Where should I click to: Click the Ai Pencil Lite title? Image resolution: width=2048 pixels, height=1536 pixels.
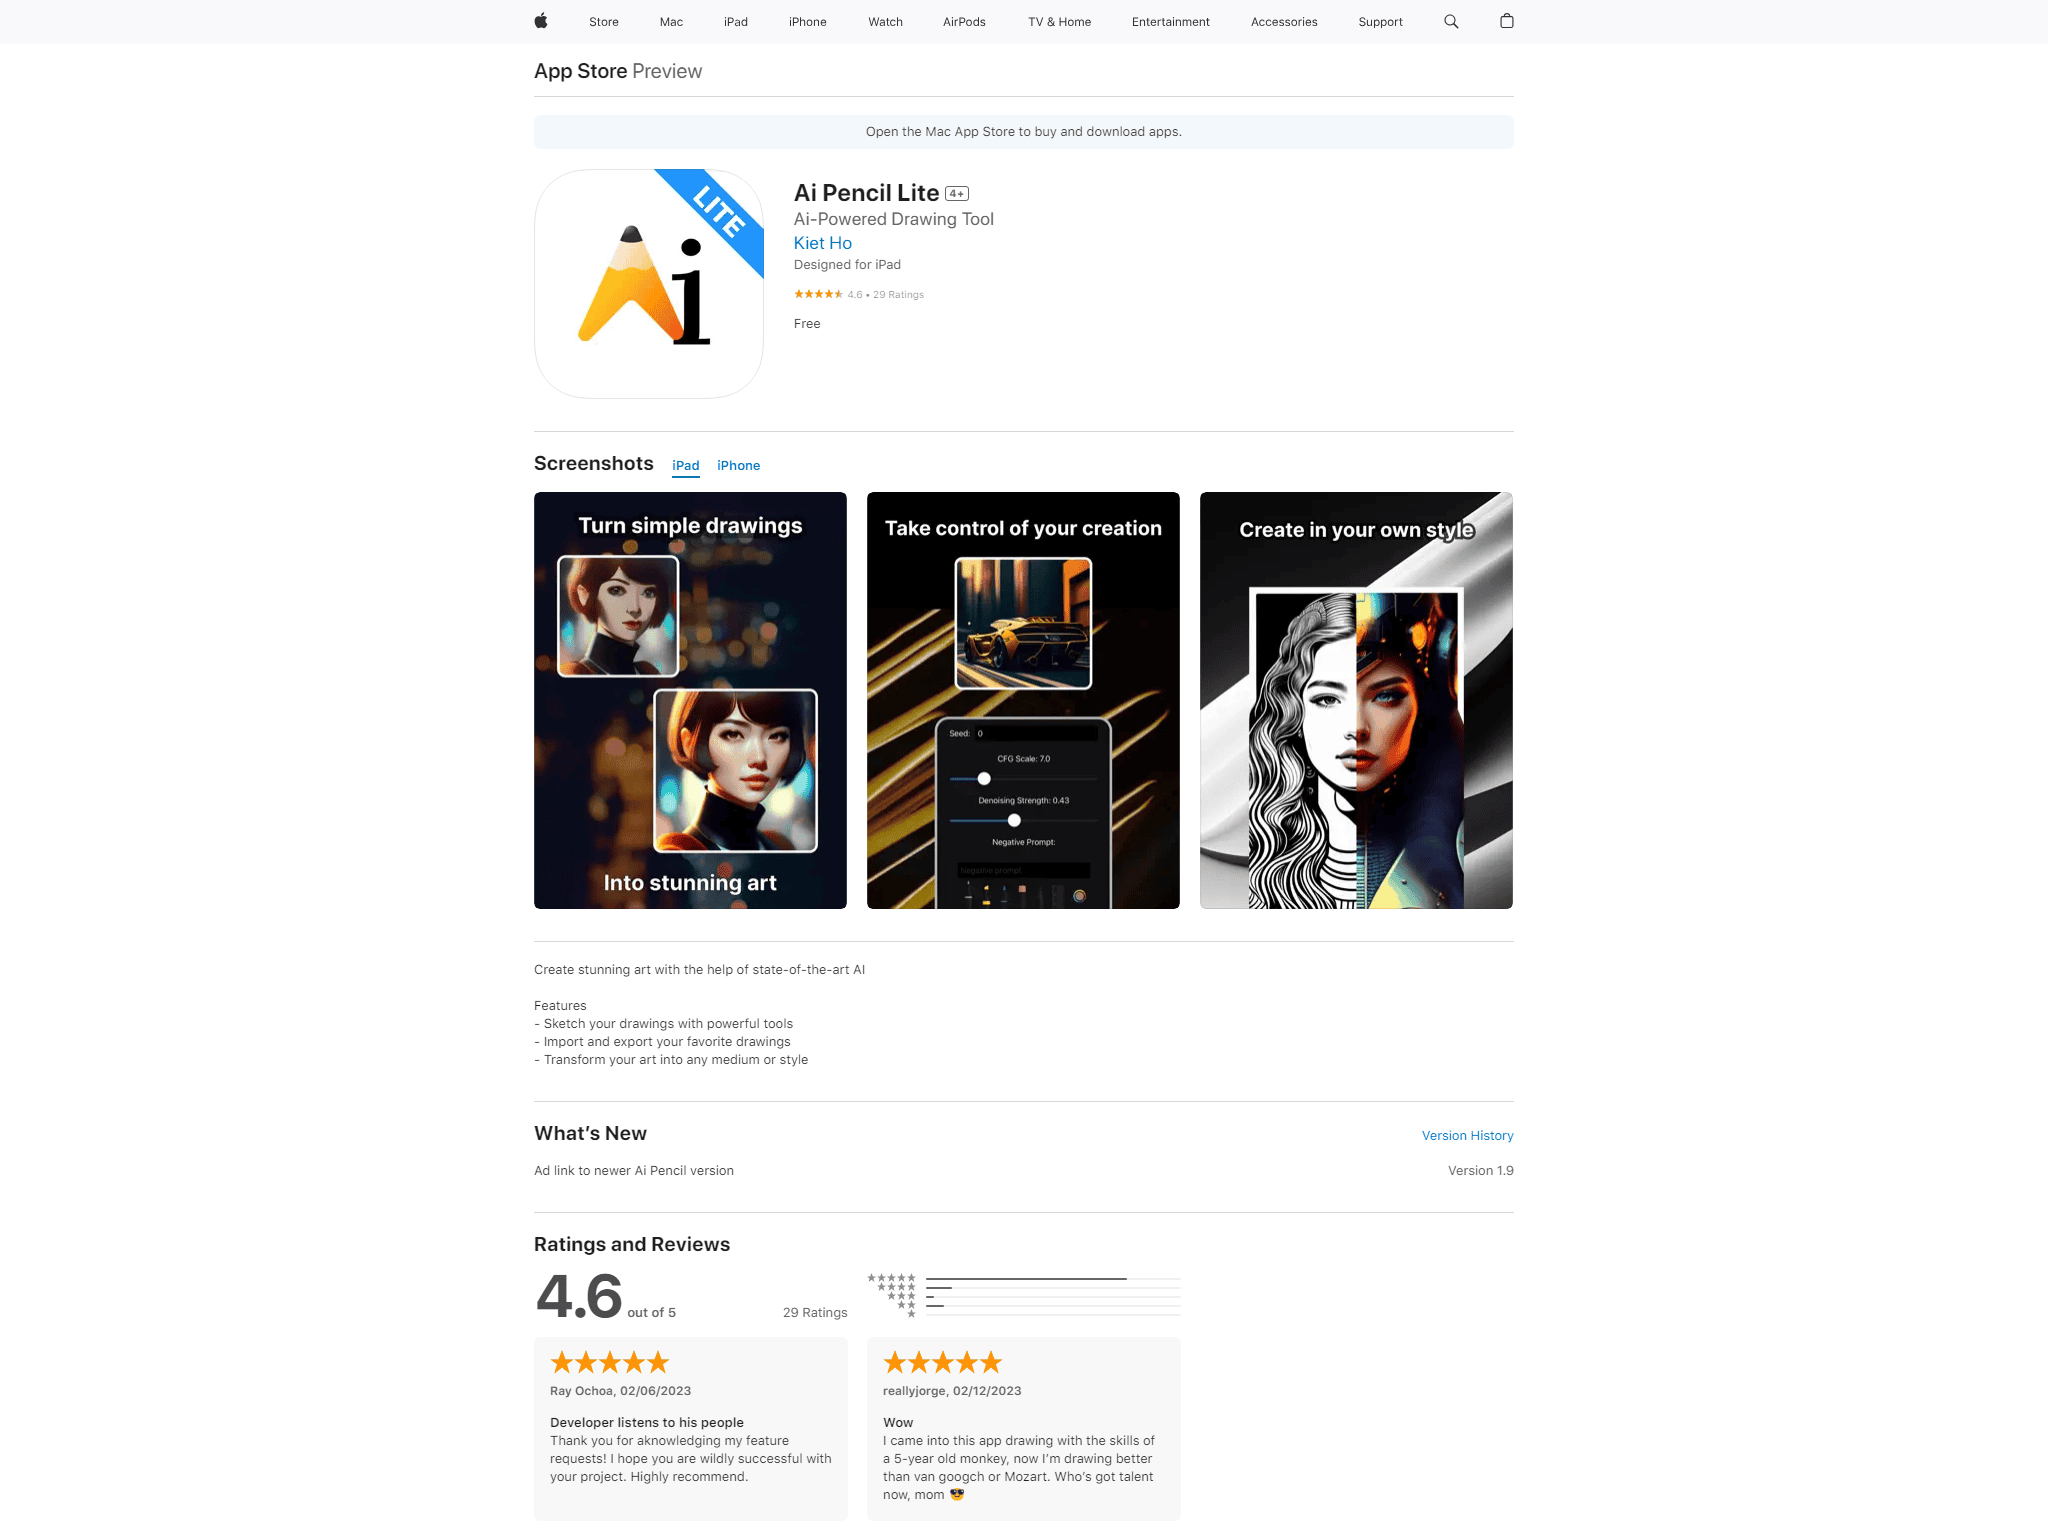(867, 193)
